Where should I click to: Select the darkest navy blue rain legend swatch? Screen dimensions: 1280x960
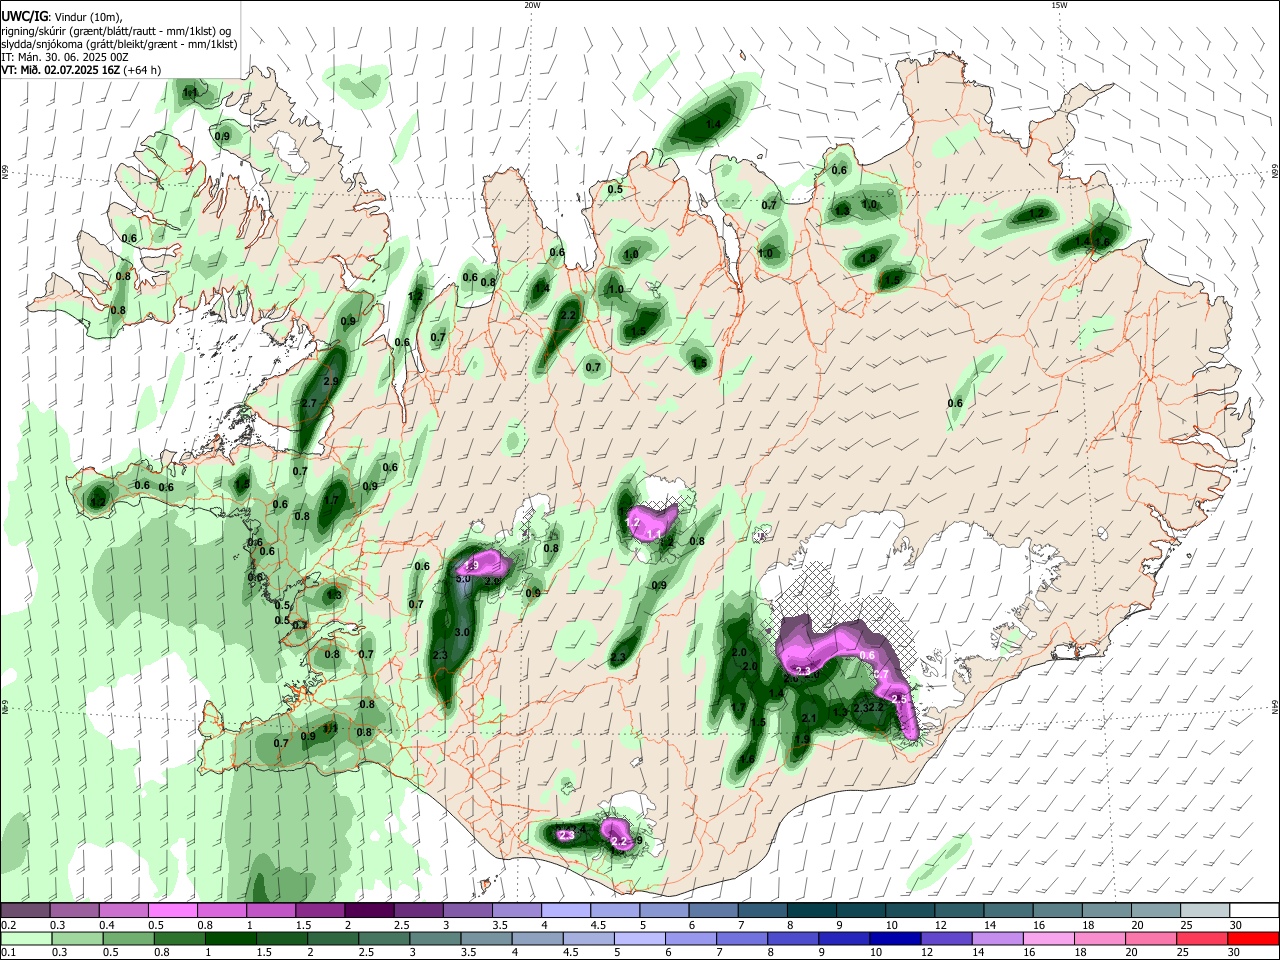click(x=893, y=939)
